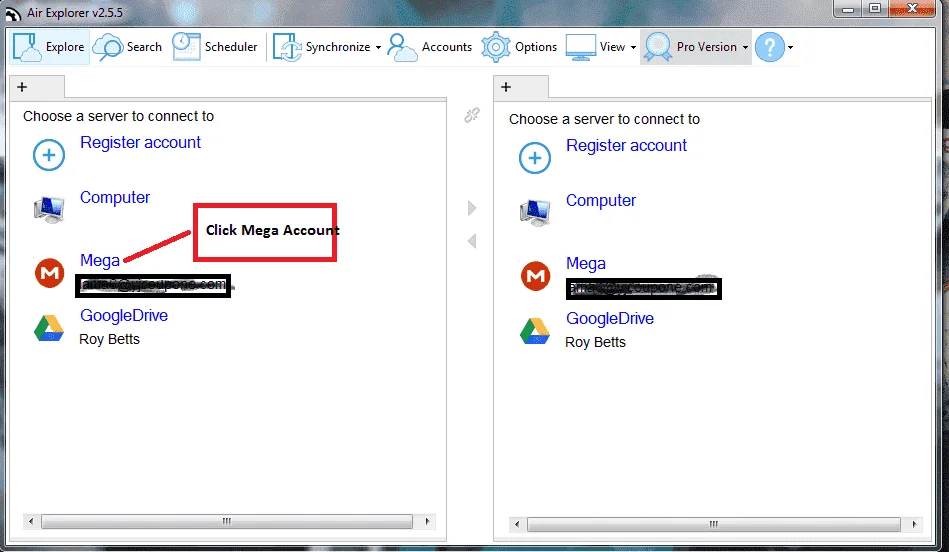Click the View monitor icon

[580, 47]
